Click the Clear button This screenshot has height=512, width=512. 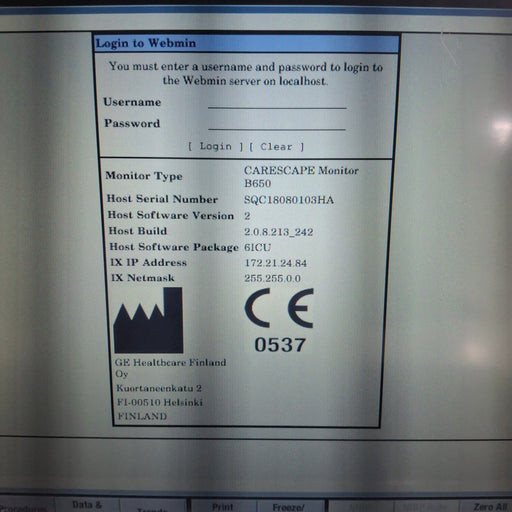point(276,147)
